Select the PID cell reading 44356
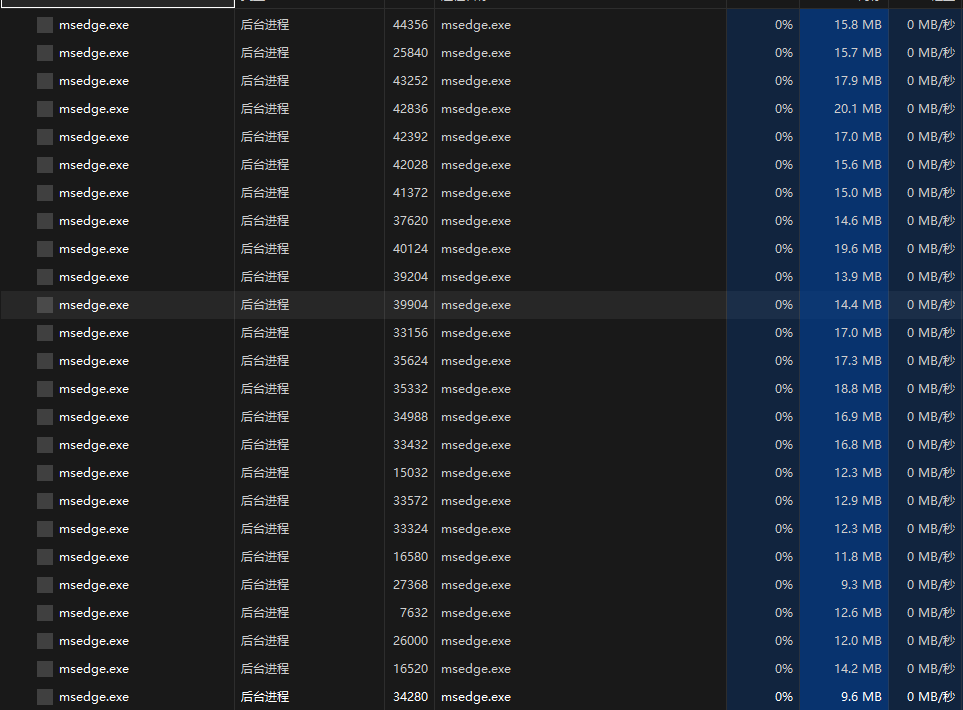 tap(410, 25)
